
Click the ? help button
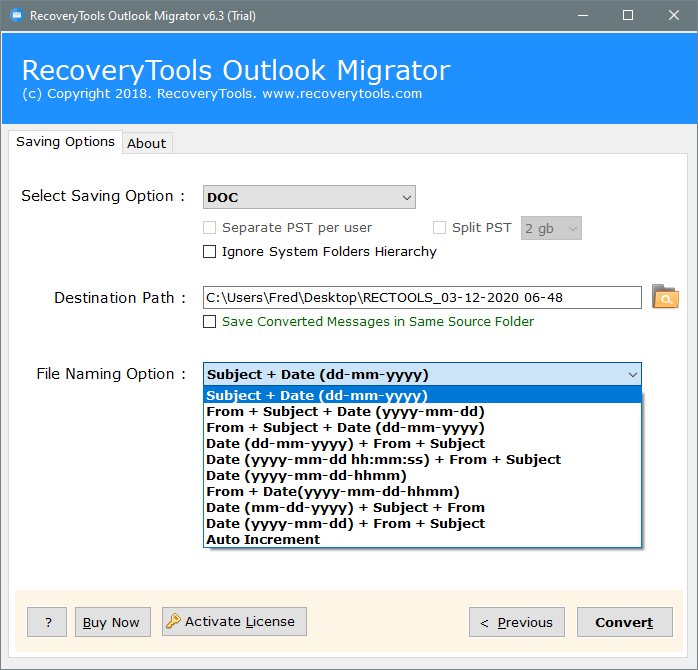pyautogui.click(x=47, y=622)
